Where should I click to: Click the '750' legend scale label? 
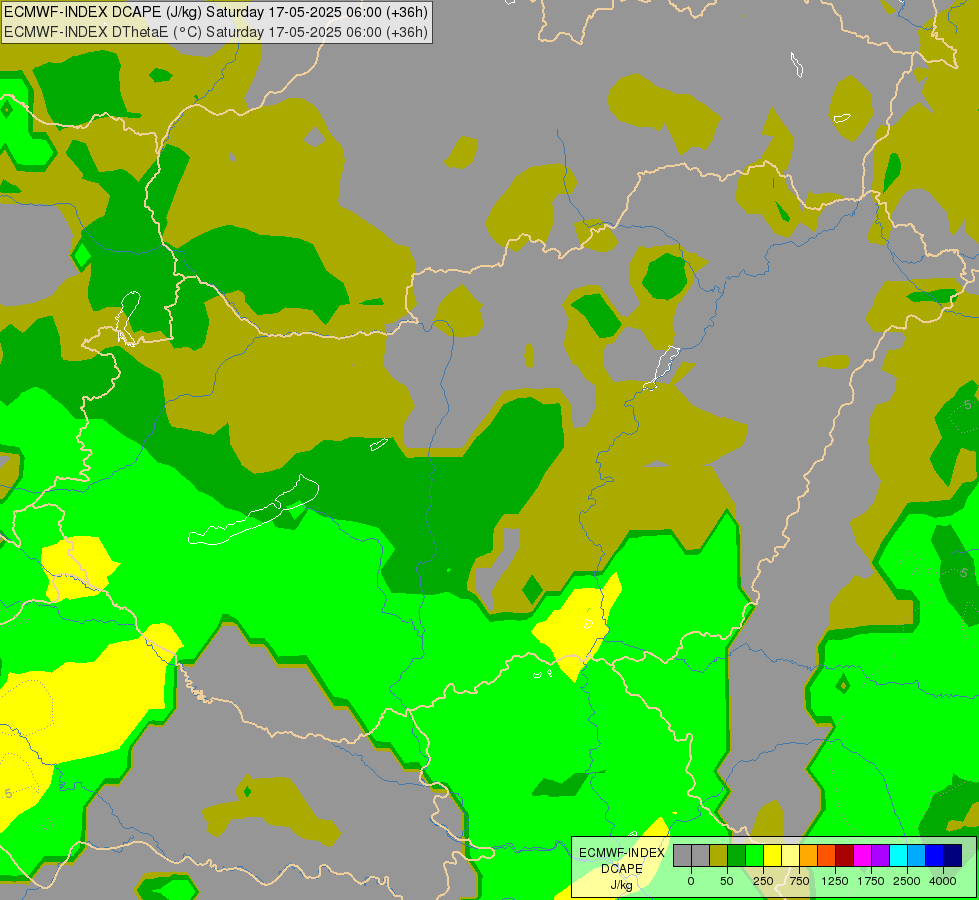click(799, 881)
